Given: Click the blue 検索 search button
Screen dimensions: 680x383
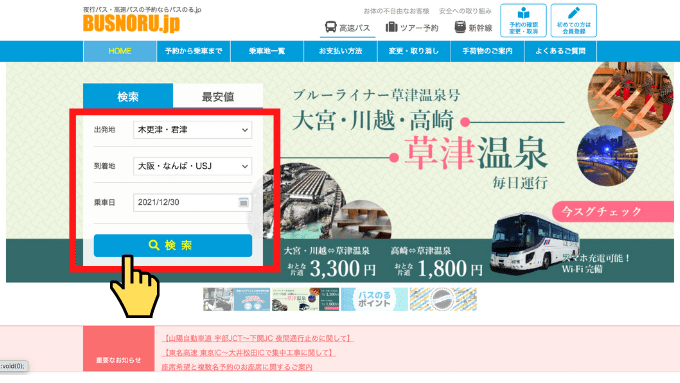Looking at the screenshot, I should pos(173,246).
